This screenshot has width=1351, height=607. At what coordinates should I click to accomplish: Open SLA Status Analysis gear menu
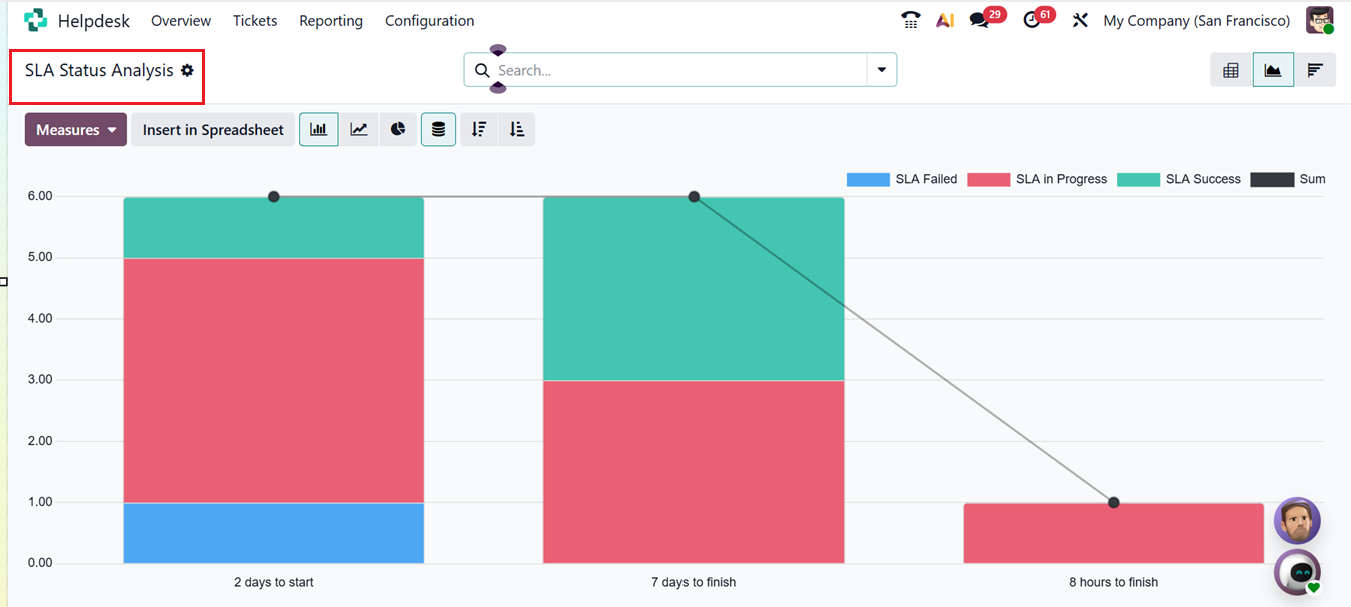(x=187, y=71)
